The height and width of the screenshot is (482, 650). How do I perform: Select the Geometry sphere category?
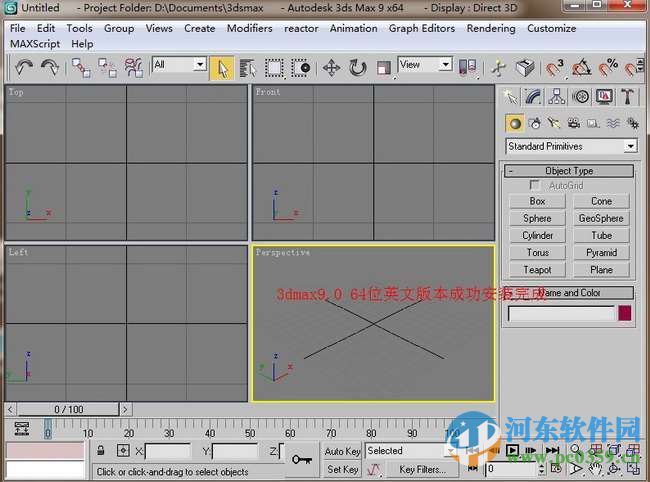(x=515, y=124)
